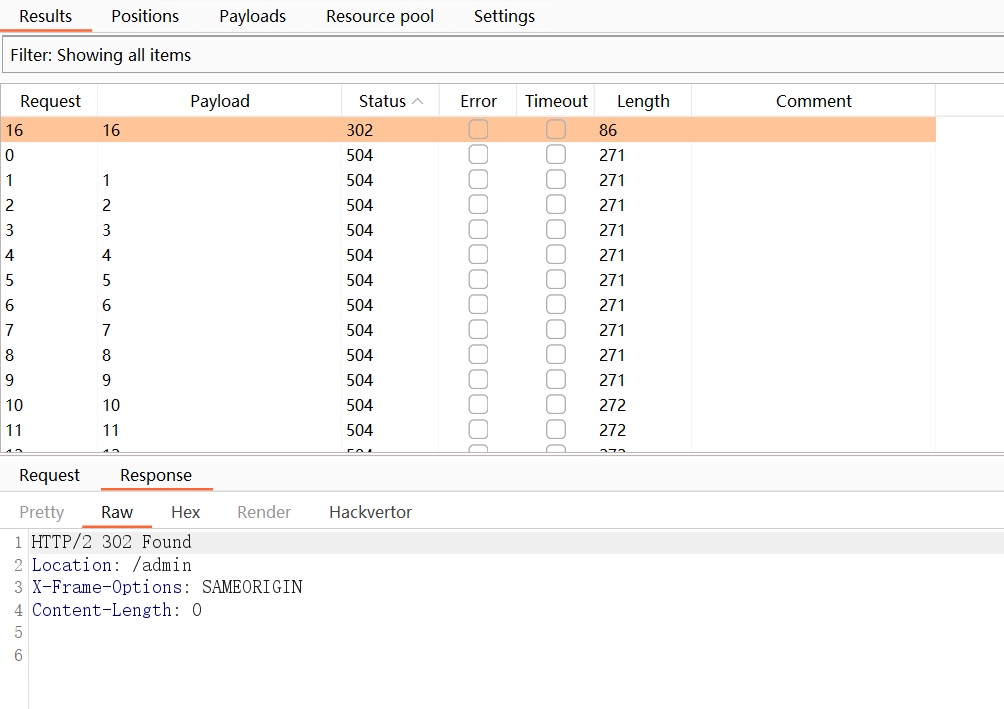The height and width of the screenshot is (709, 1004).
Task: Select the Pretty response view
Action: pos(42,512)
